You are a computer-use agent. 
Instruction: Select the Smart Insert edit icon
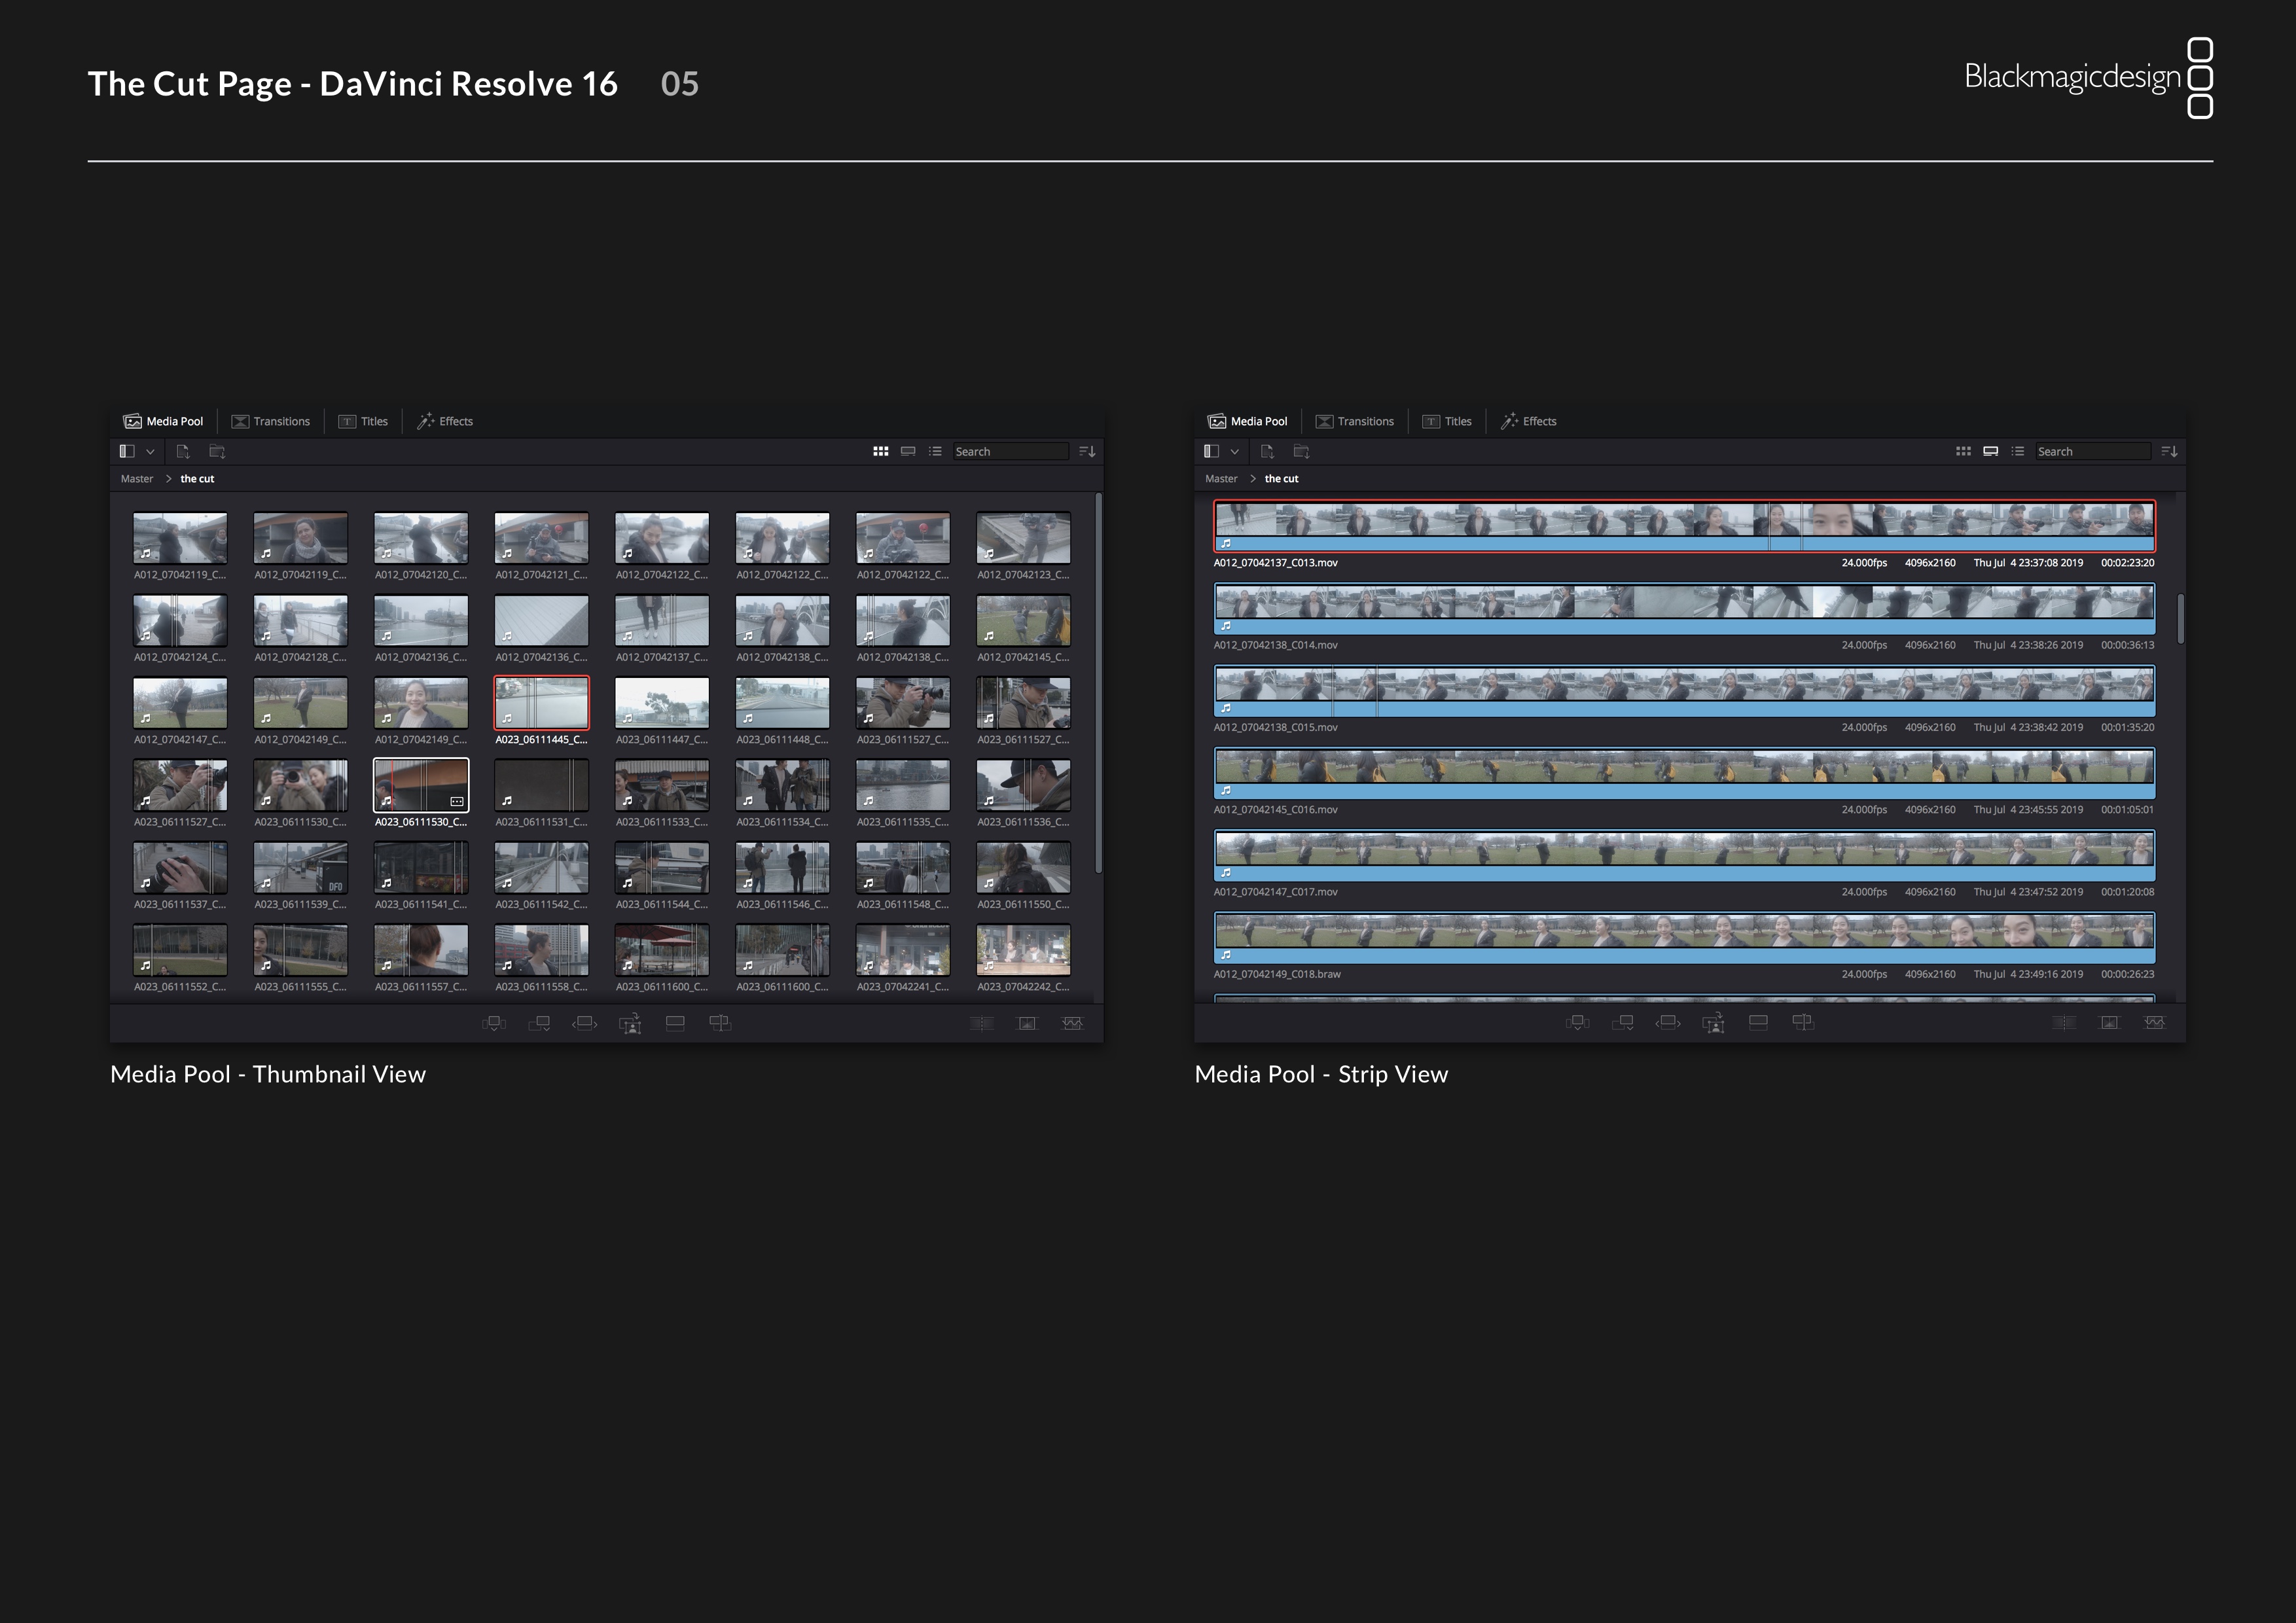(x=494, y=1022)
